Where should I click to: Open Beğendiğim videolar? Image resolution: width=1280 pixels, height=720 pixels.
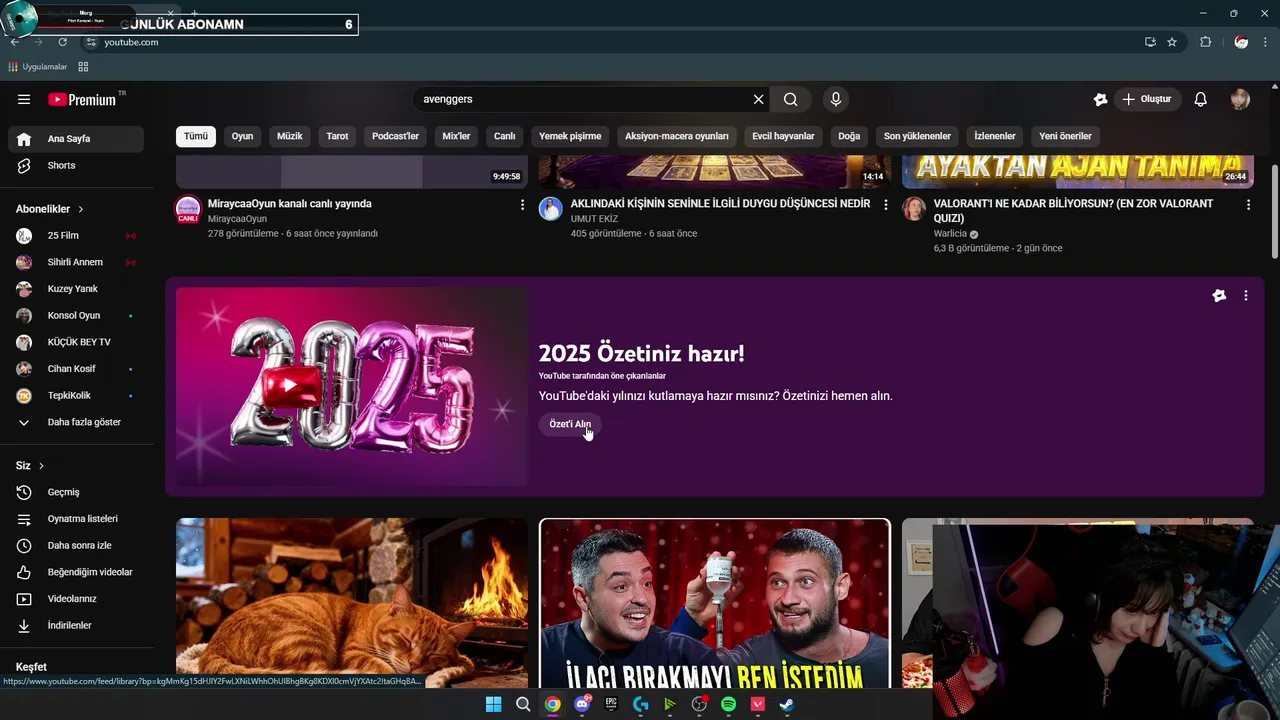point(76,572)
